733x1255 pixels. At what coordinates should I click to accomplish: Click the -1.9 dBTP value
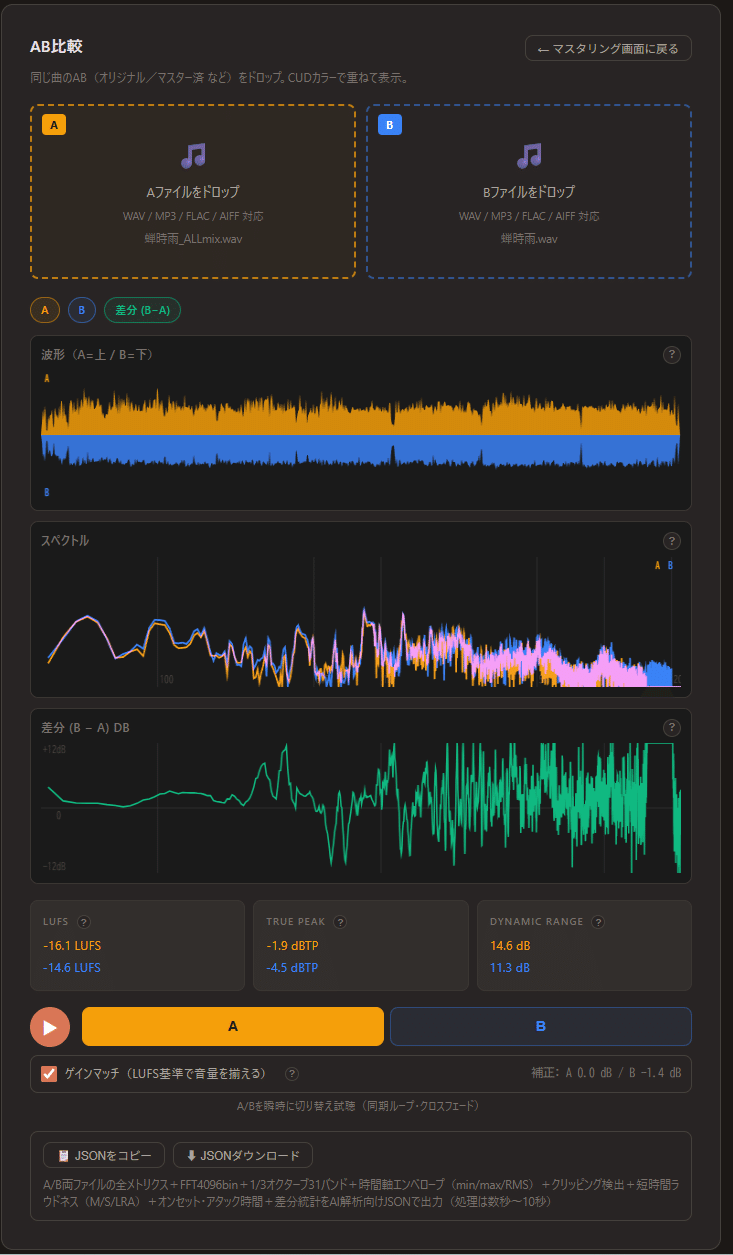pyautogui.click(x=293, y=946)
